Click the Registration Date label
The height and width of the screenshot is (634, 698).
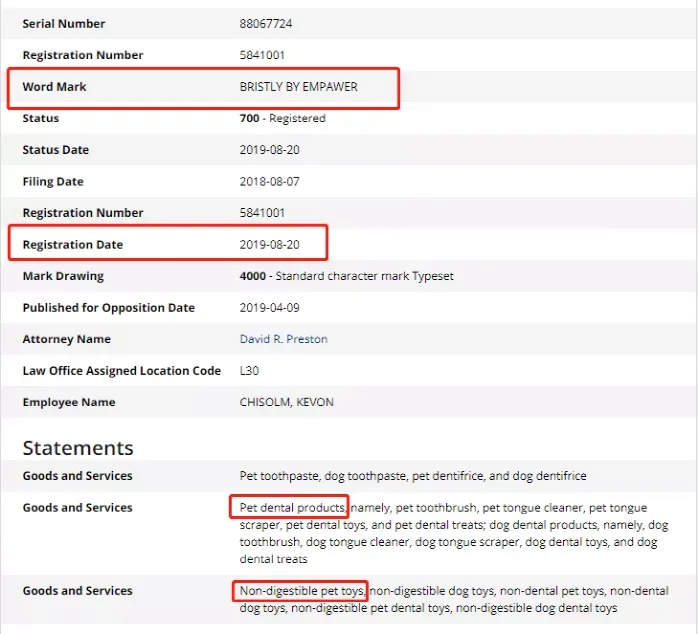(73, 245)
